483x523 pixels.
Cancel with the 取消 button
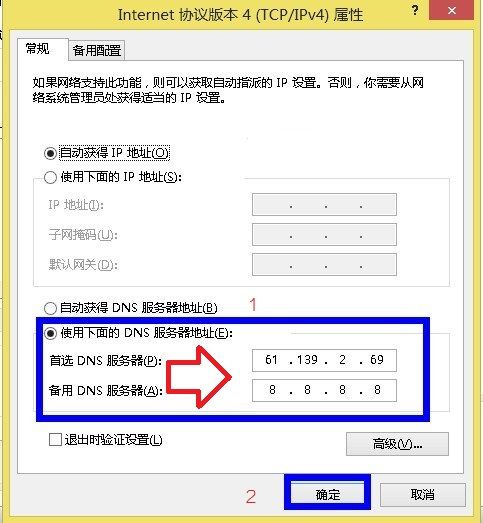tap(423, 494)
